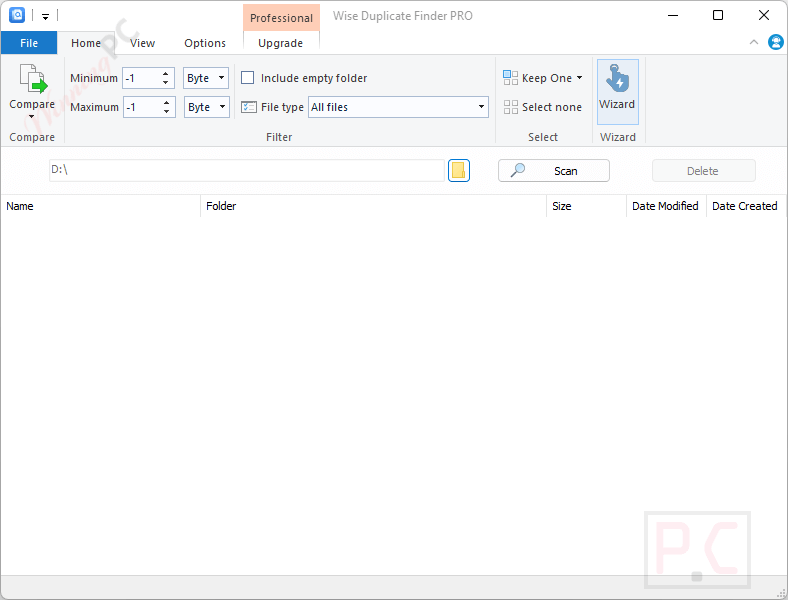Open the quick access toolbar customize arrow
This screenshot has height=600, width=788.
pyautogui.click(x=45, y=17)
